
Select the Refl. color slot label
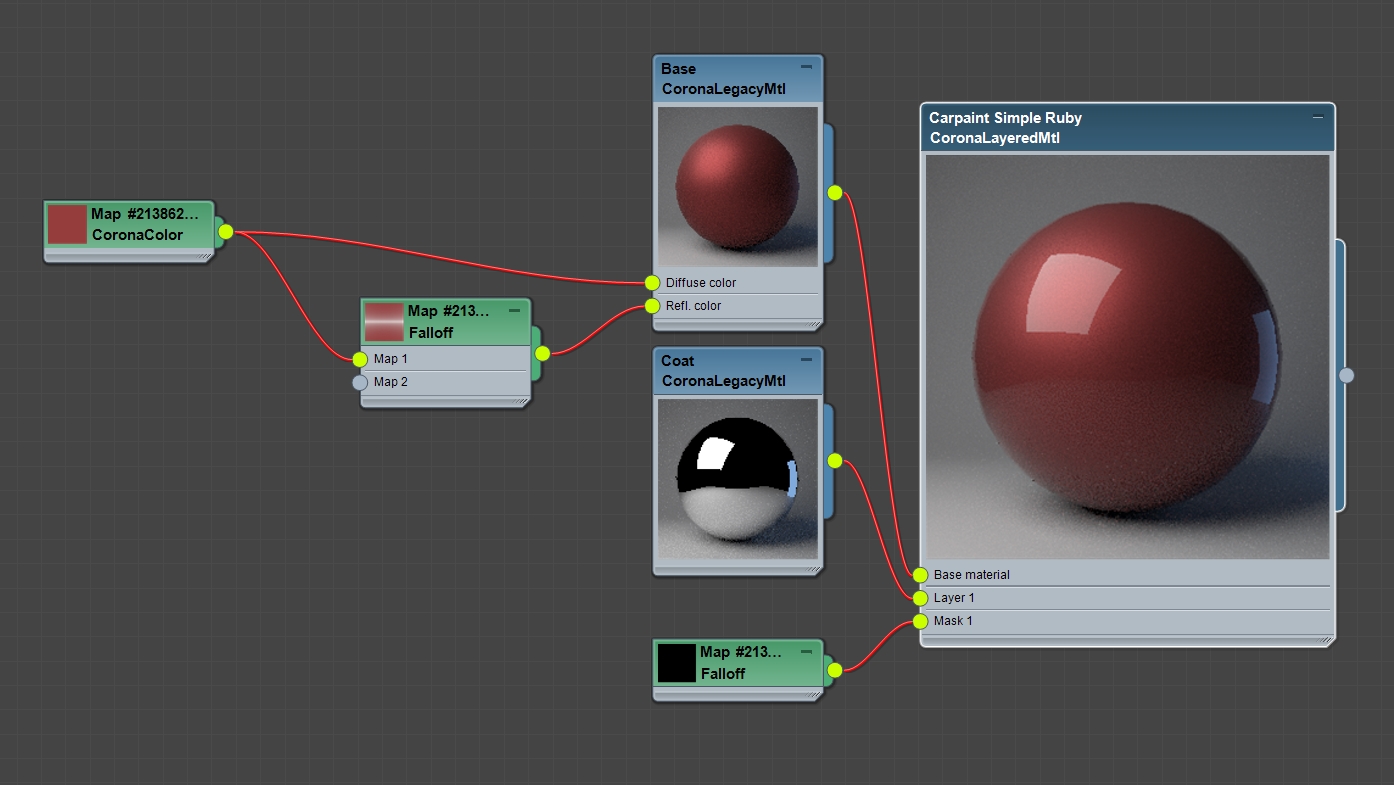pyautogui.click(x=693, y=306)
